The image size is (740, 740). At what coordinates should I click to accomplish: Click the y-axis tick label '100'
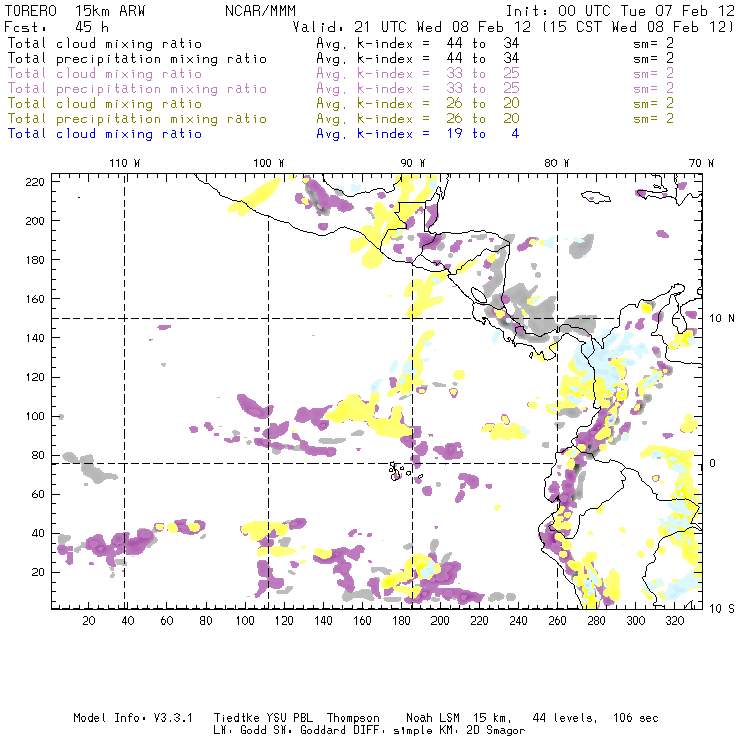click(35, 416)
